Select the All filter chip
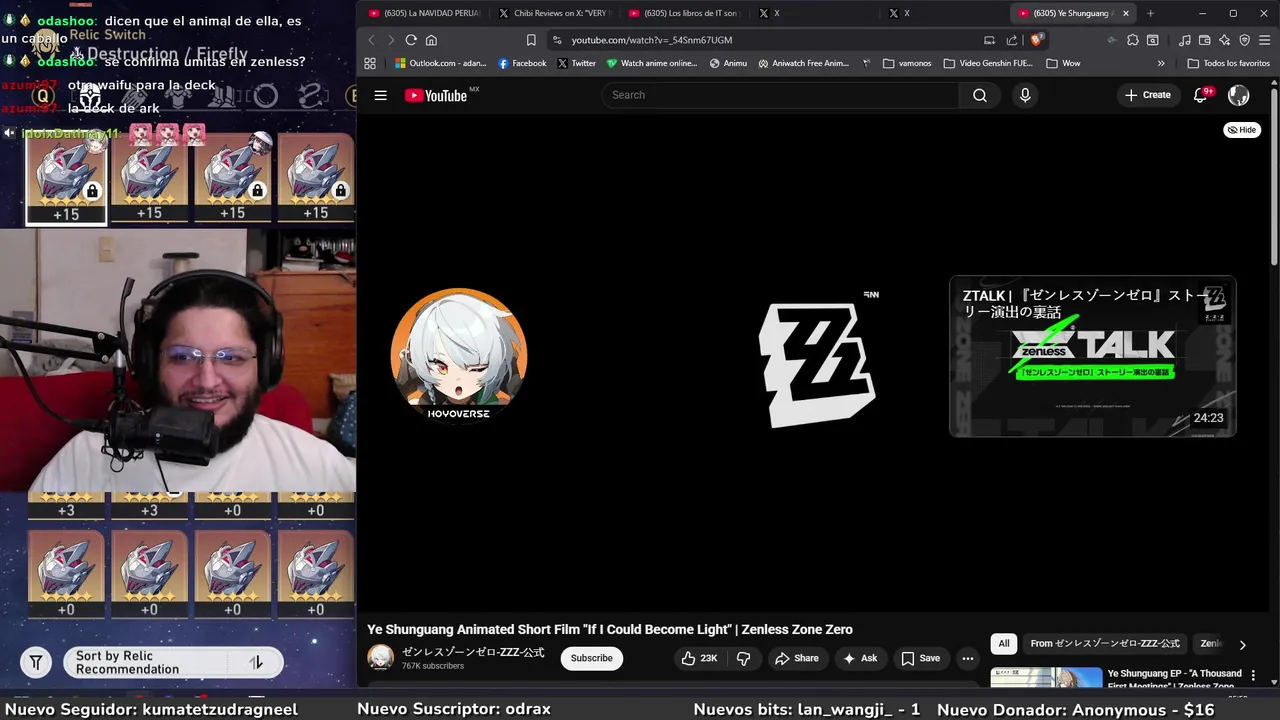This screenshot has height=720, width=1280. click(1004, 644)
